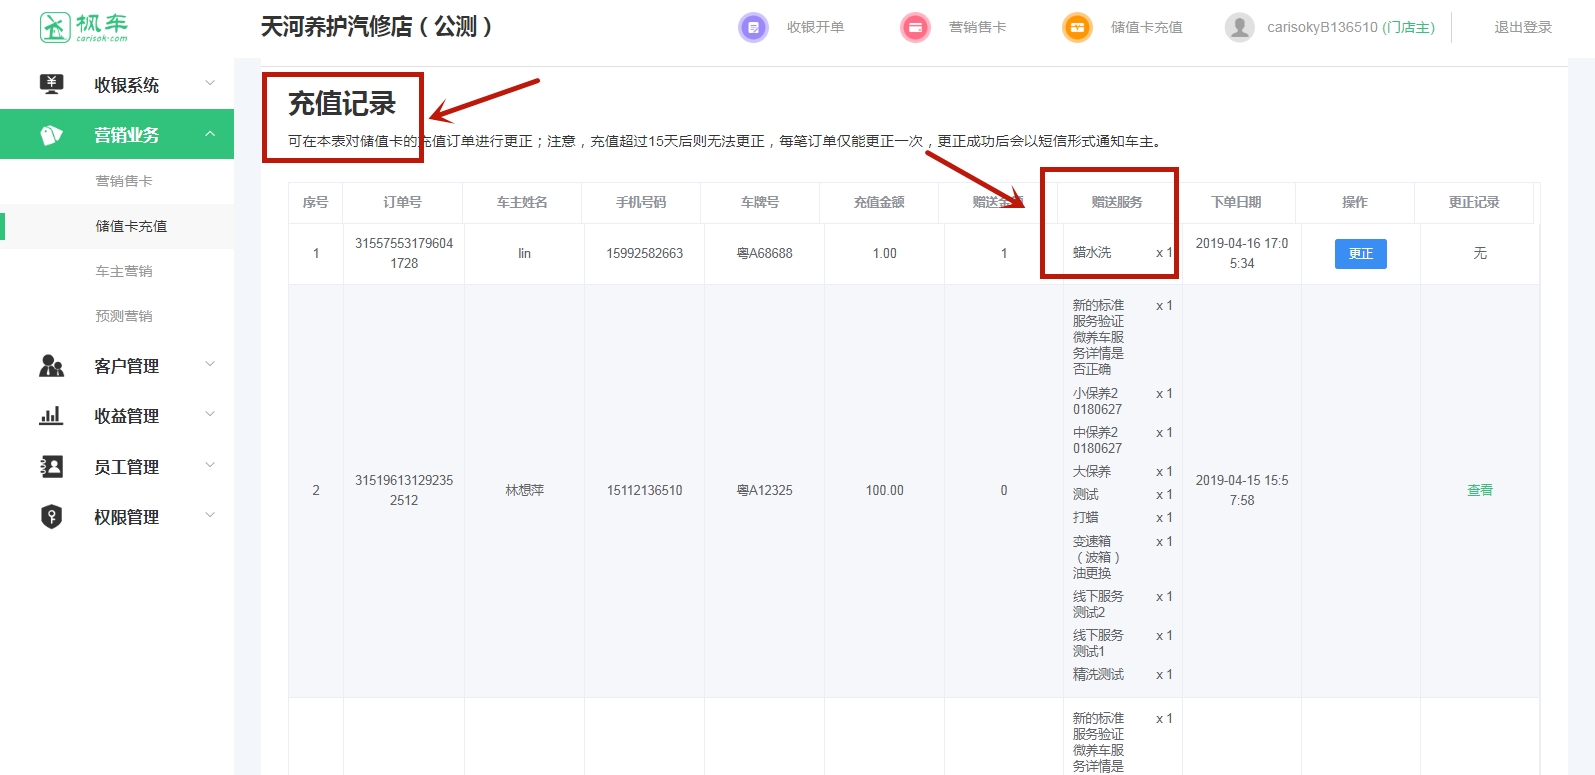Click the user avatar icon
This screenshot has width=1595, height=775.
(x=1239, y=27)
